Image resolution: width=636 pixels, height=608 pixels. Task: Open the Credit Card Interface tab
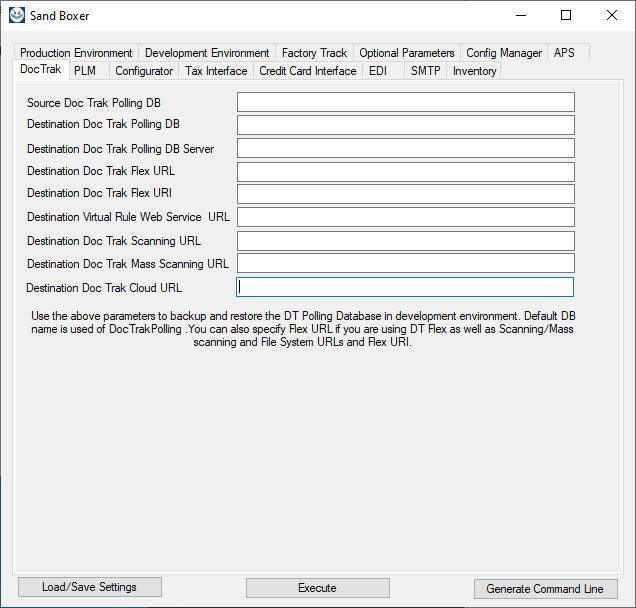tap(307, 71)
